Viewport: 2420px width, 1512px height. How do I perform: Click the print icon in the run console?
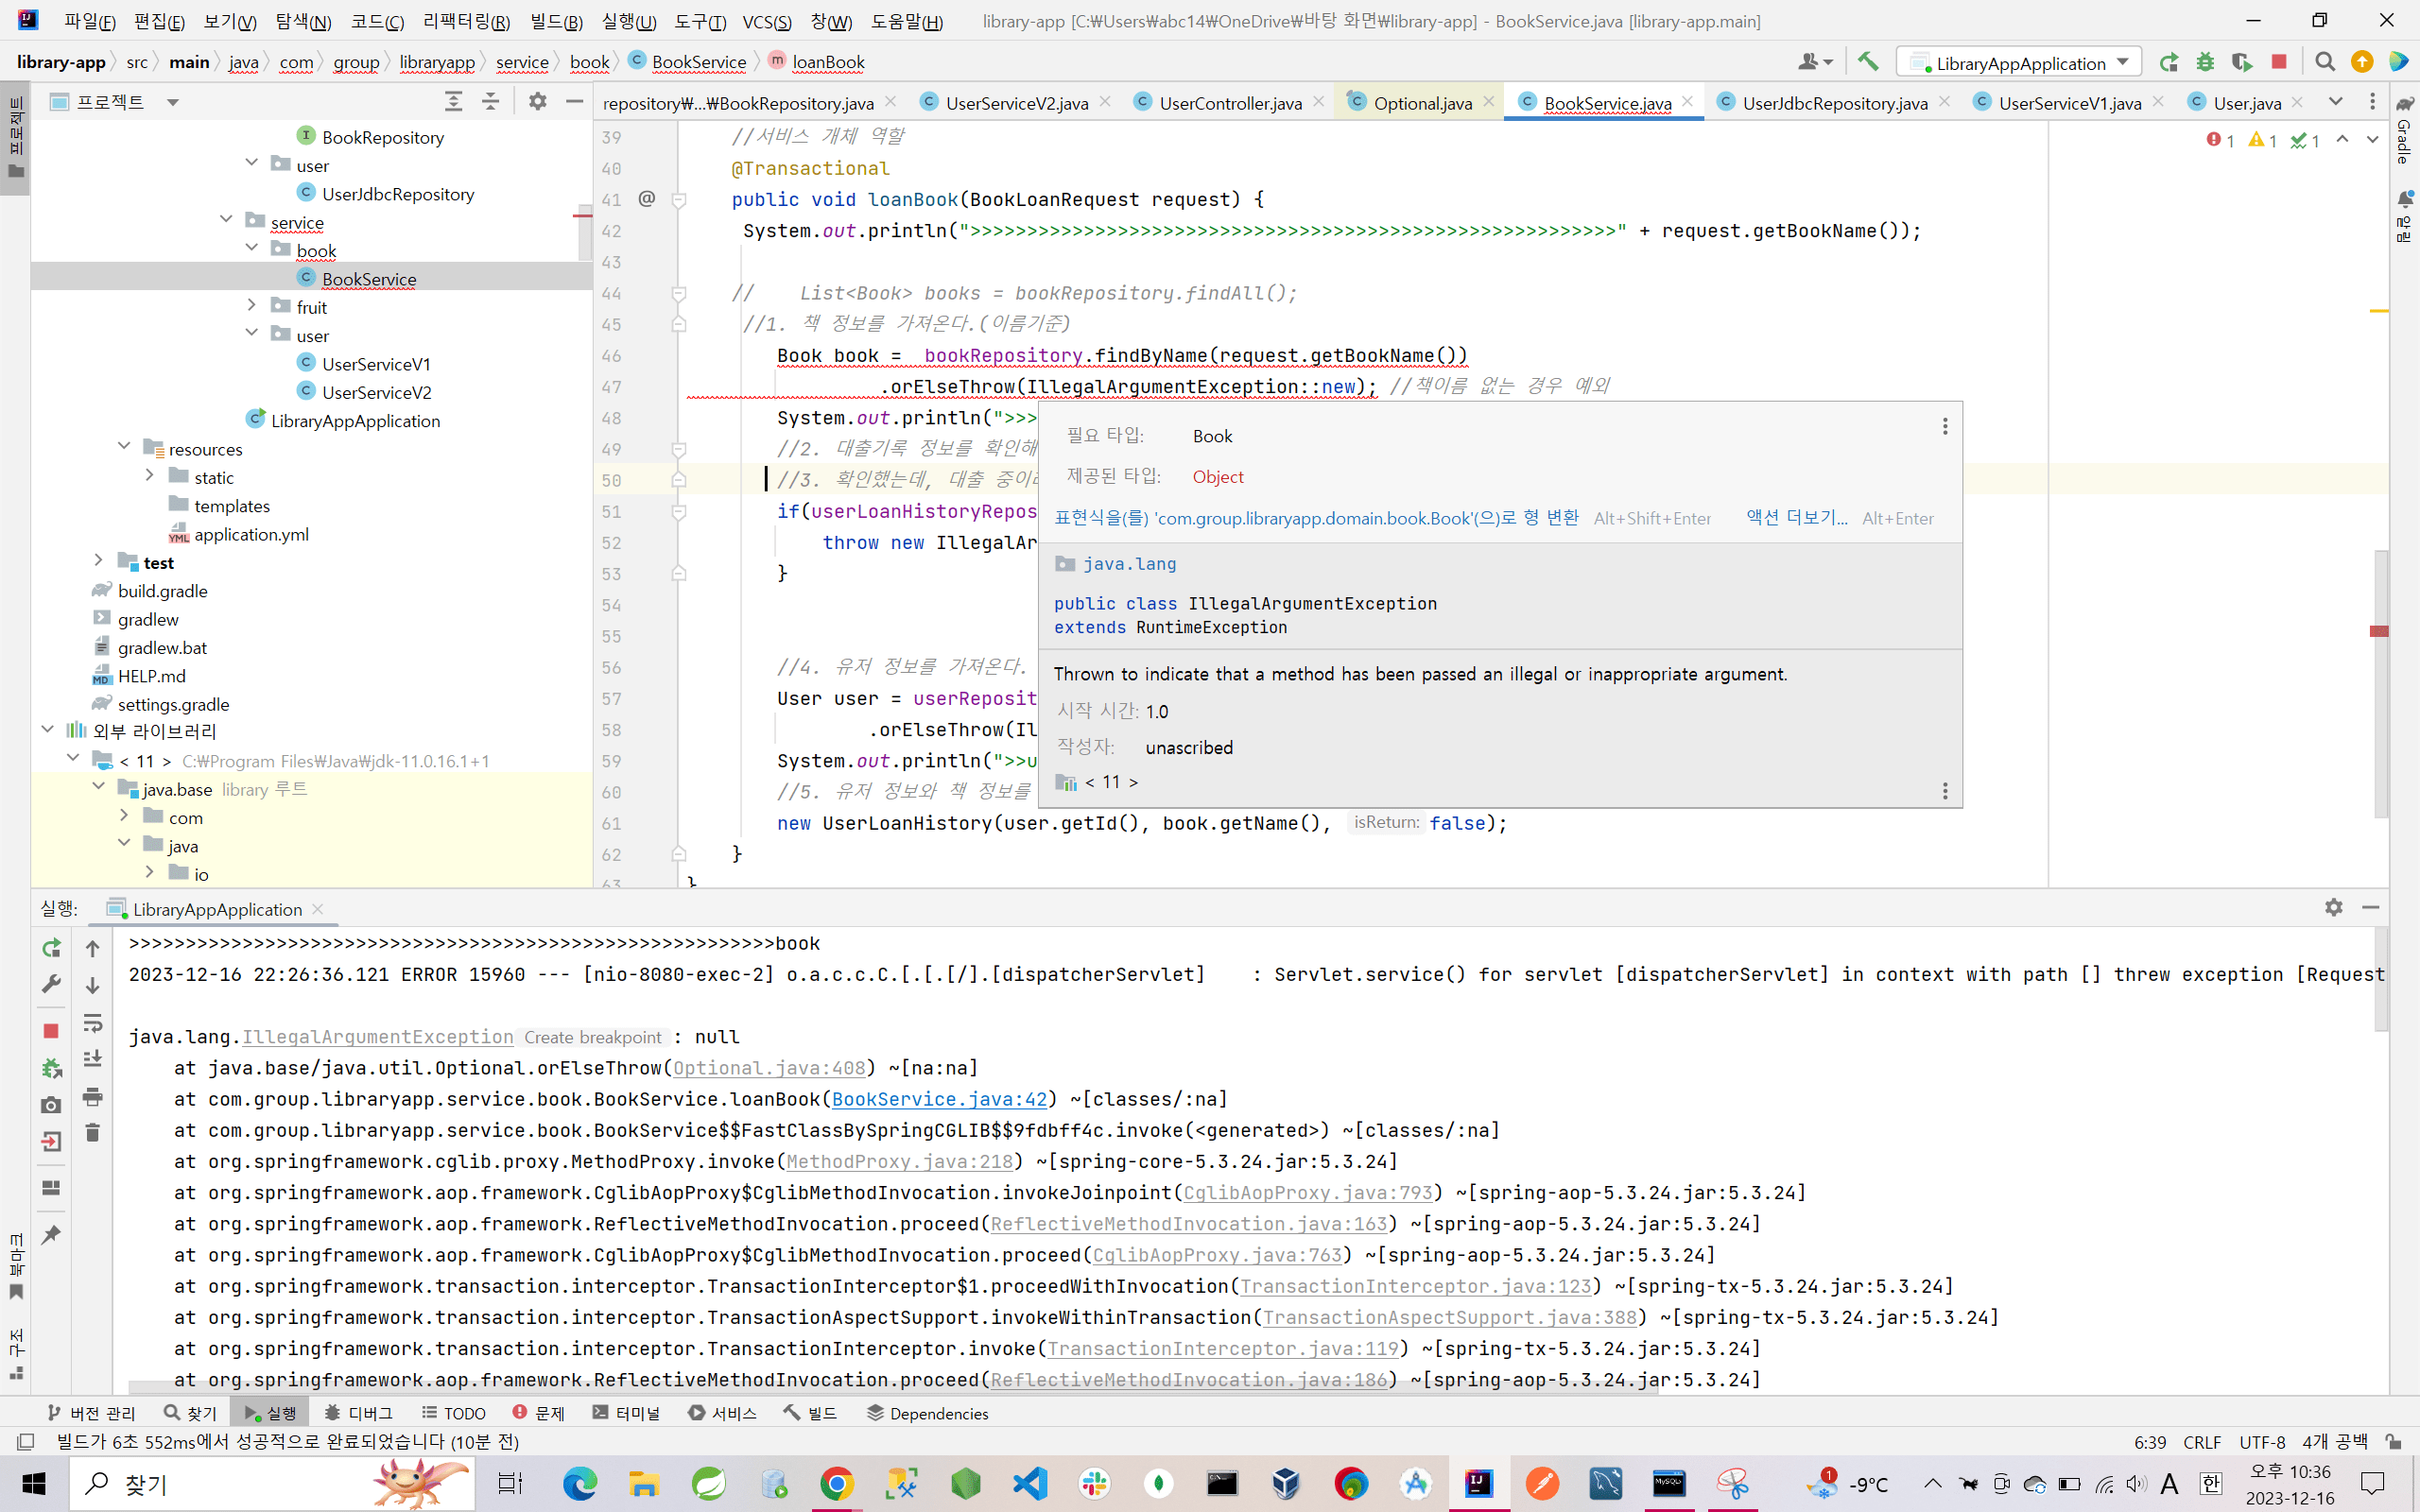pyautogui.click(x=93, y=1096)
